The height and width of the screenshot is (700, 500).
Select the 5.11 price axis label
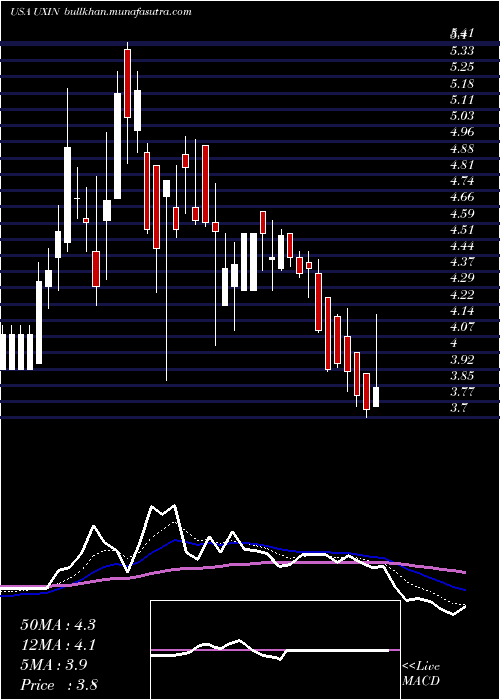point(462,100)
